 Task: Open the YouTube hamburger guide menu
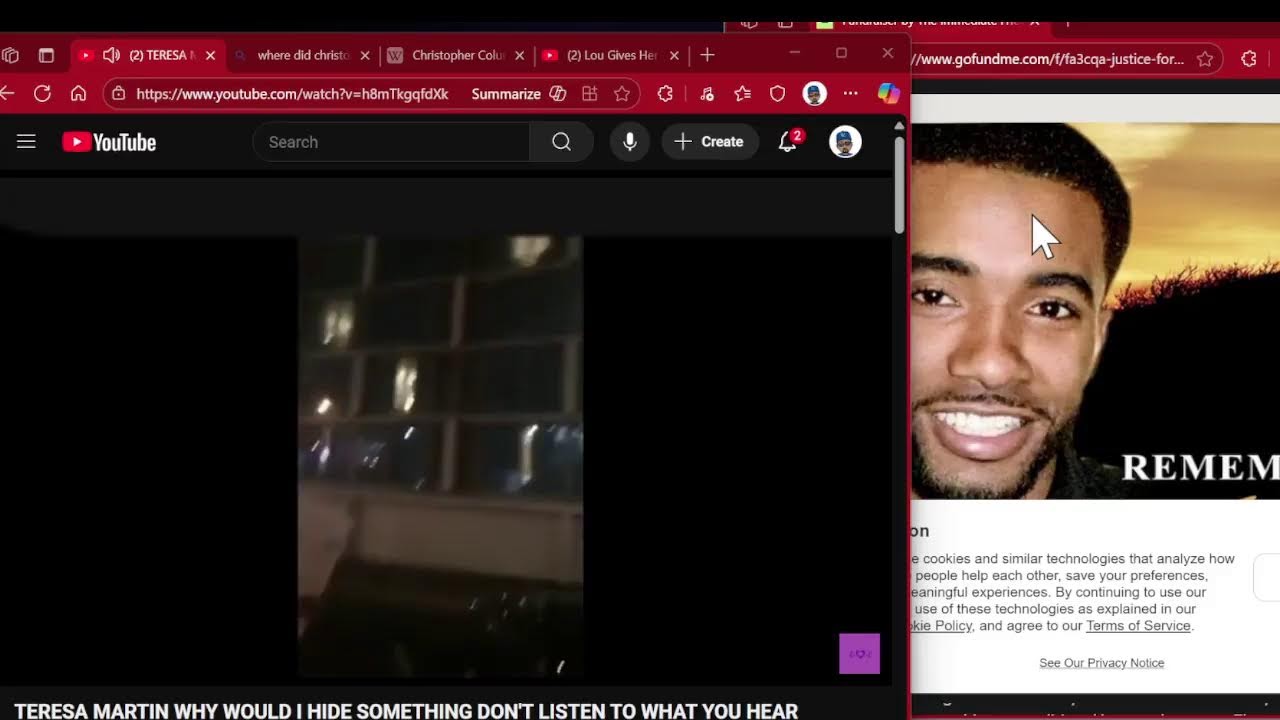[26, 142]
